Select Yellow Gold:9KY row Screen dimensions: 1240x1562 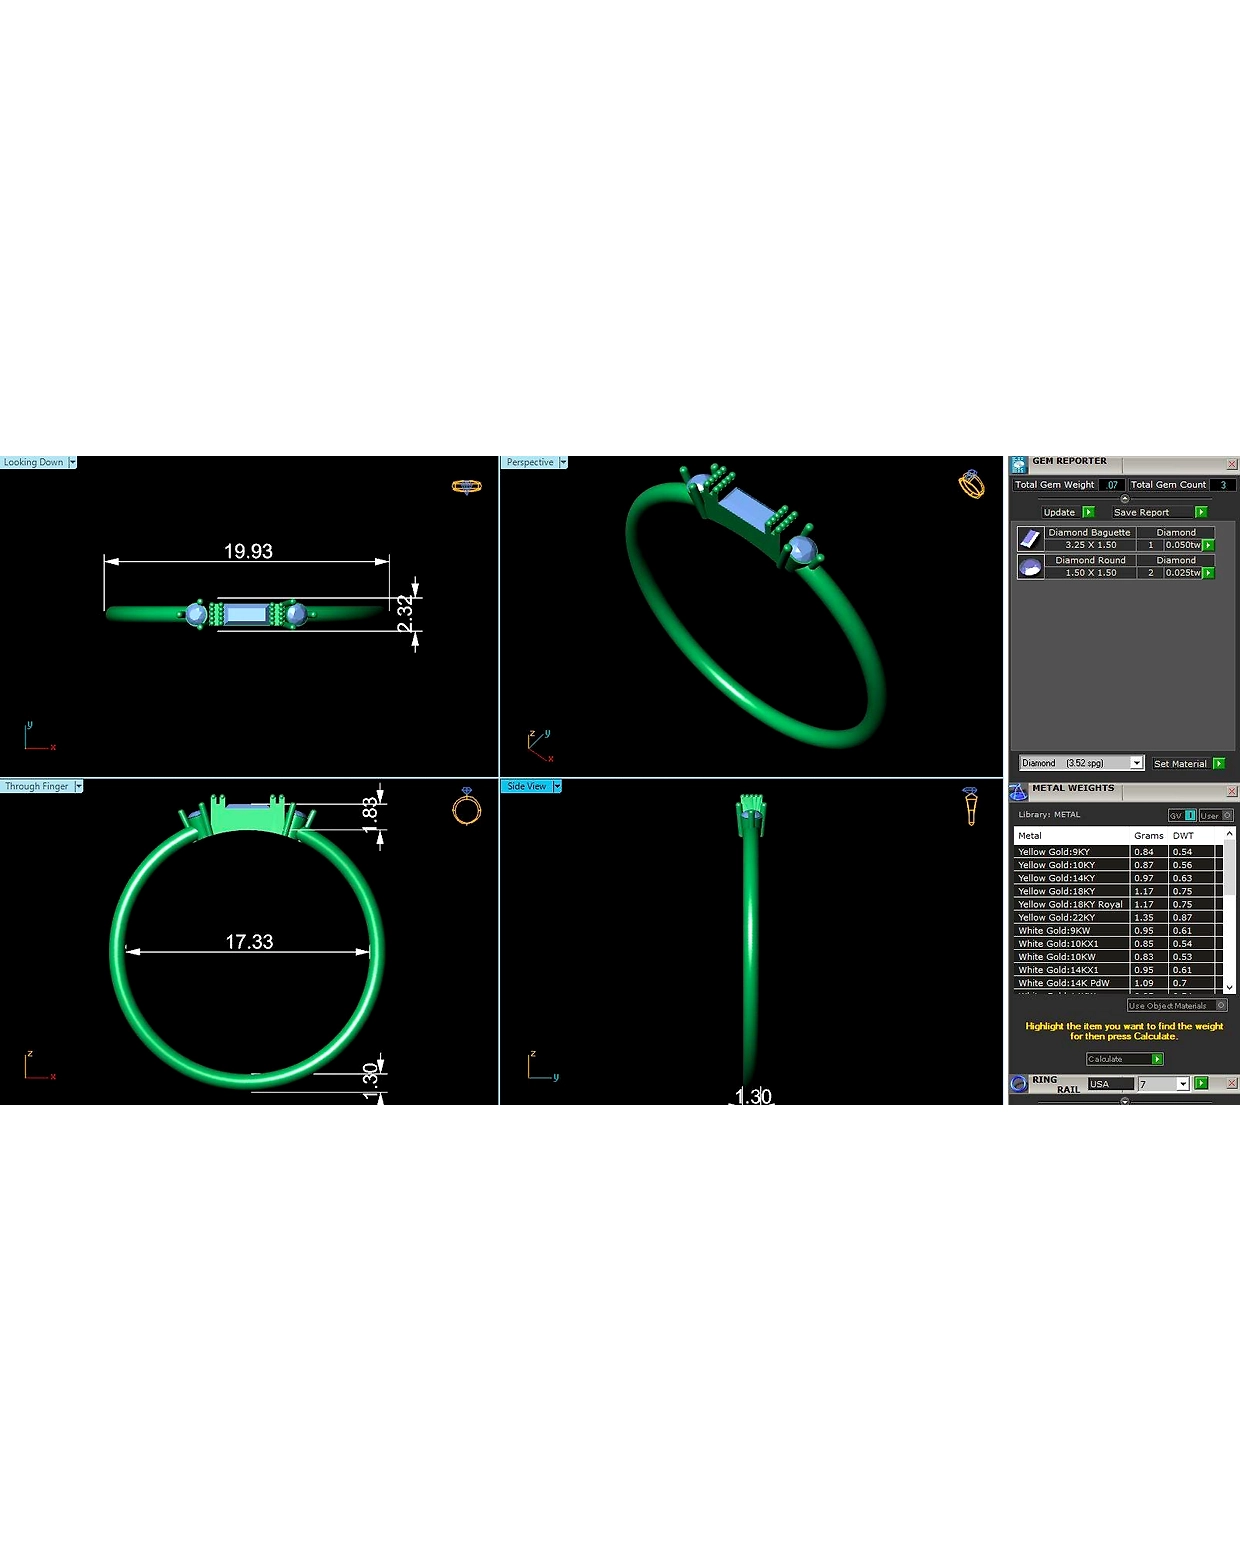coord(1119,852)
